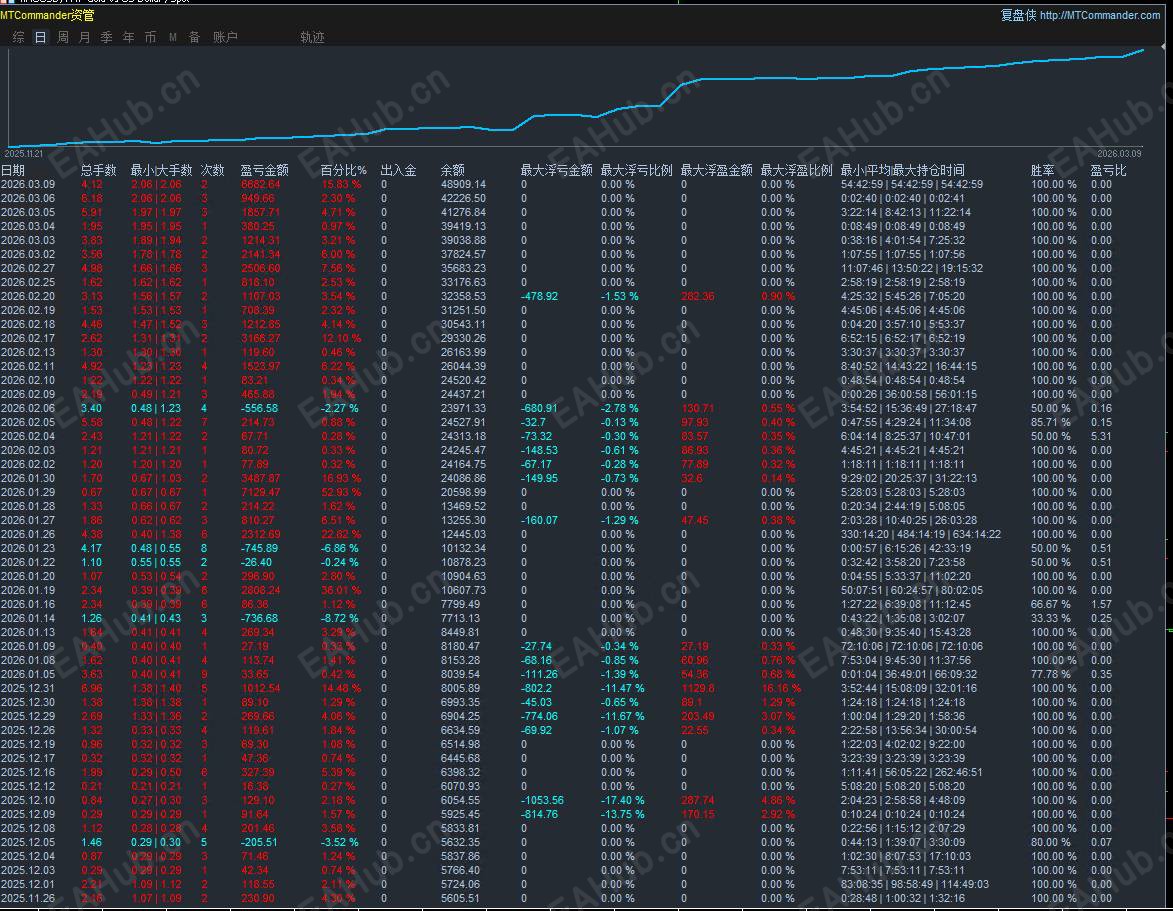Click the 盈亏比 column header
The image size is (1173, 911).
1108,171
